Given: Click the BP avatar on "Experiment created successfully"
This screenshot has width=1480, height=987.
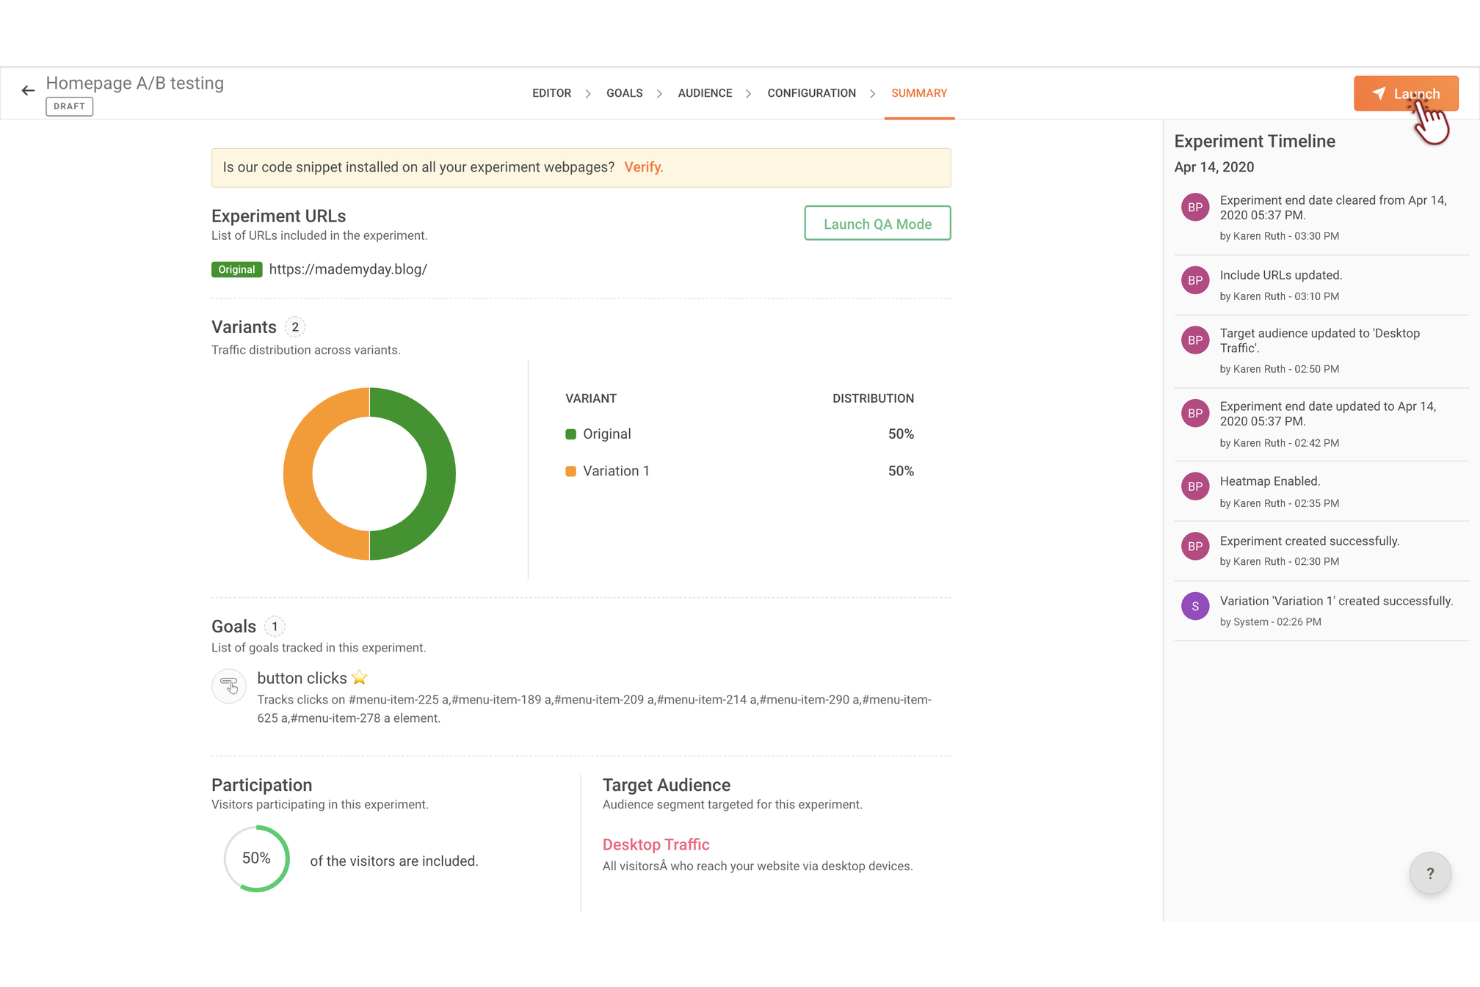Looking at the screenshot, I should click(1195, 546).
